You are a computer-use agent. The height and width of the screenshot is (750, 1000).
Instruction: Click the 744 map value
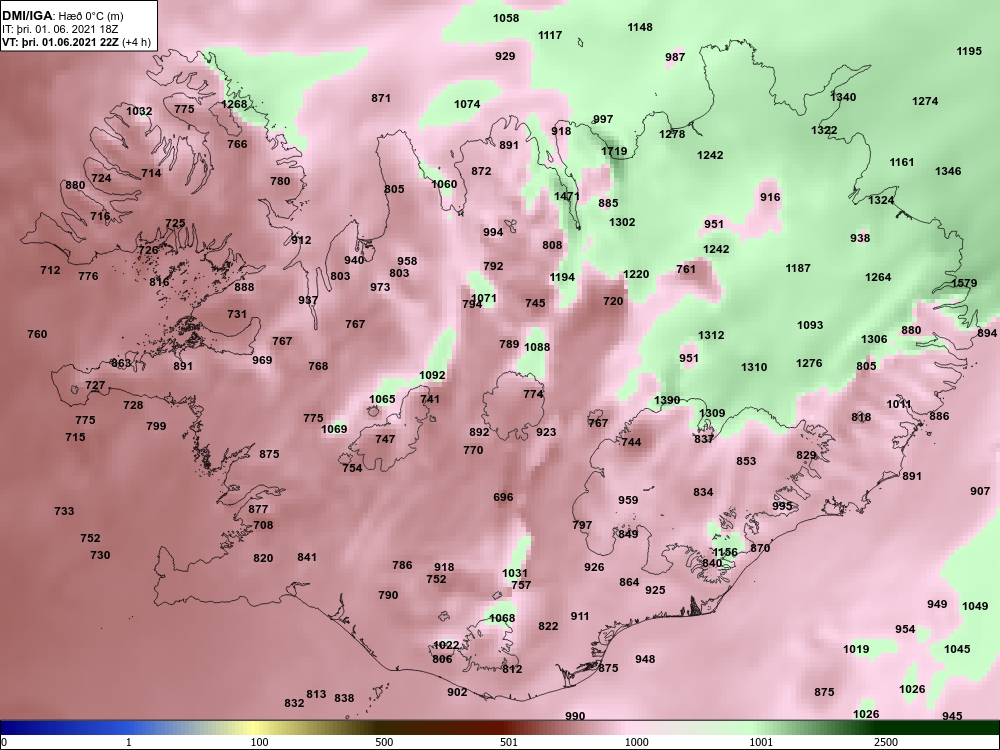click(631, 443)
